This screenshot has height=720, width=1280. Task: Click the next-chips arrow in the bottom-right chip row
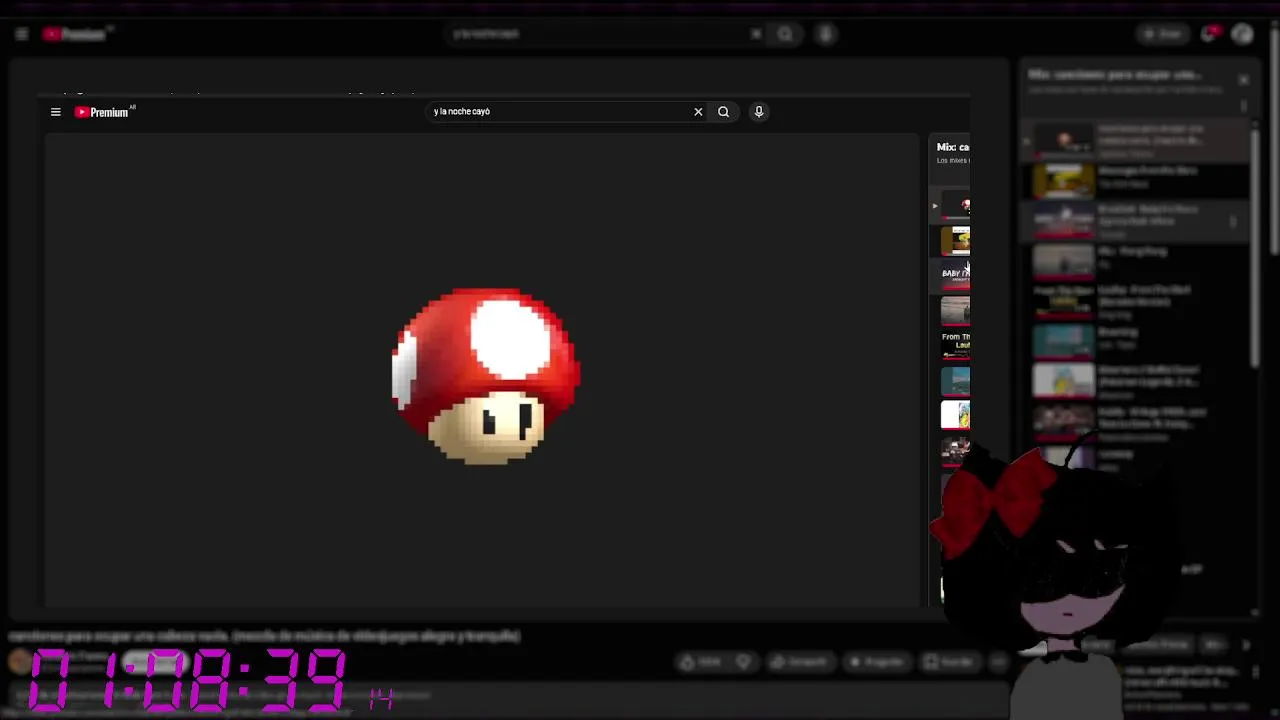(x=1246, y=646)
